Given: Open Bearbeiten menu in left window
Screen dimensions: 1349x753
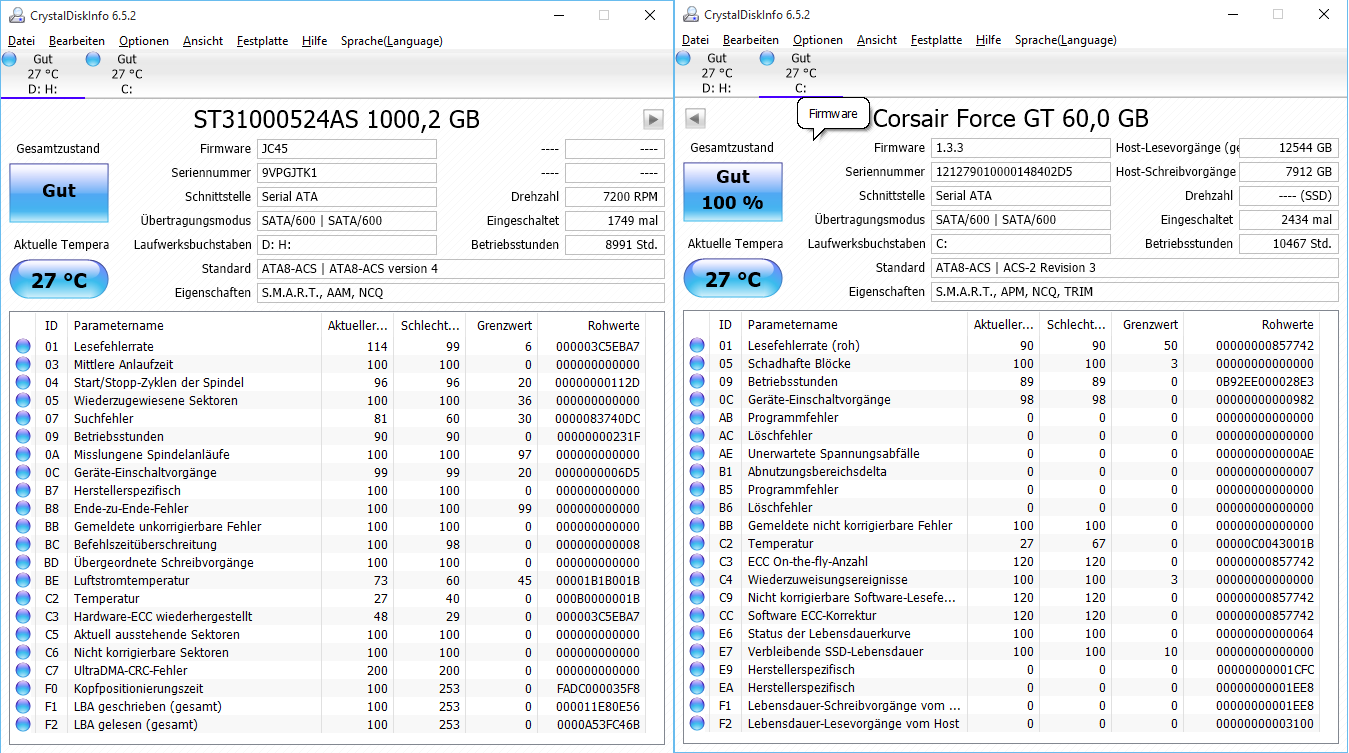Looking at the screenshot, I should 77,41.
